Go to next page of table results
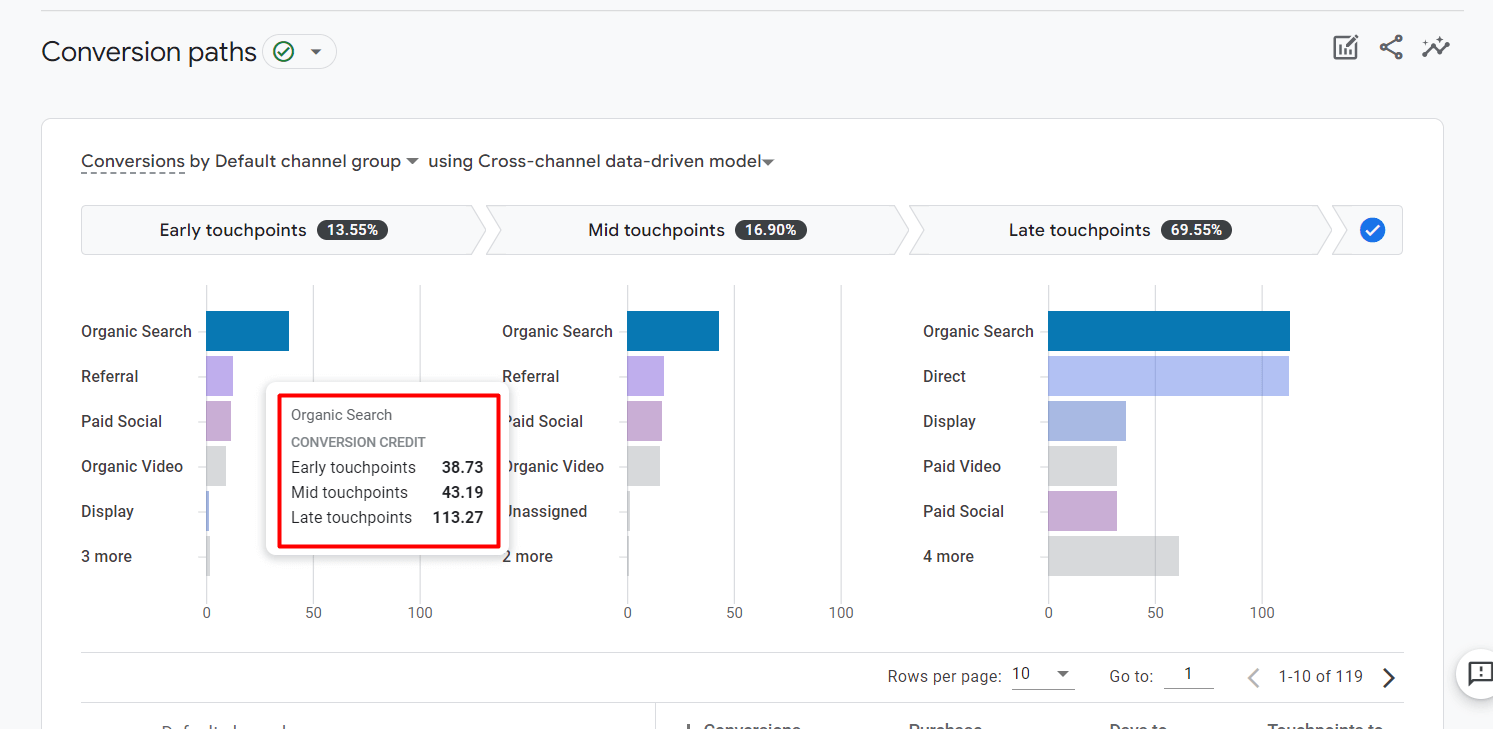Screen dimensions: 1493x729 (1388, 677)
